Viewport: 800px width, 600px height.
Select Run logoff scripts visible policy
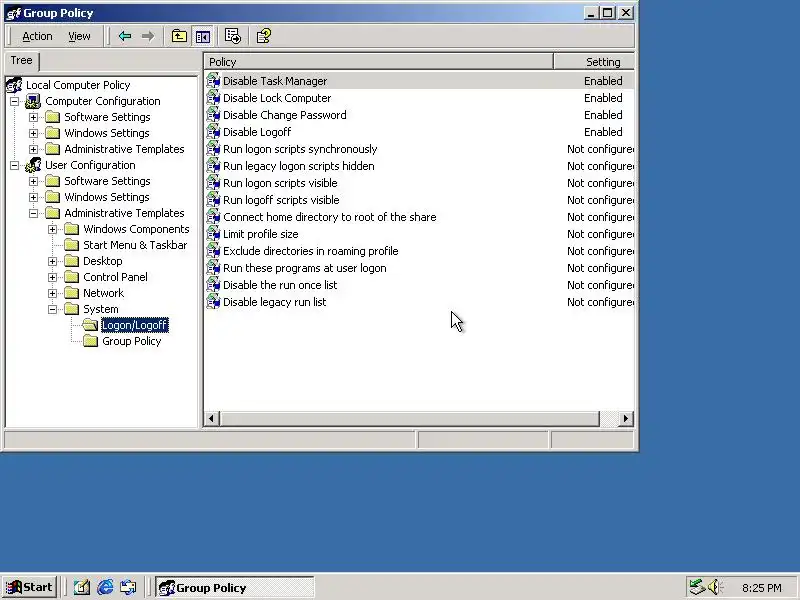(281, 200)
